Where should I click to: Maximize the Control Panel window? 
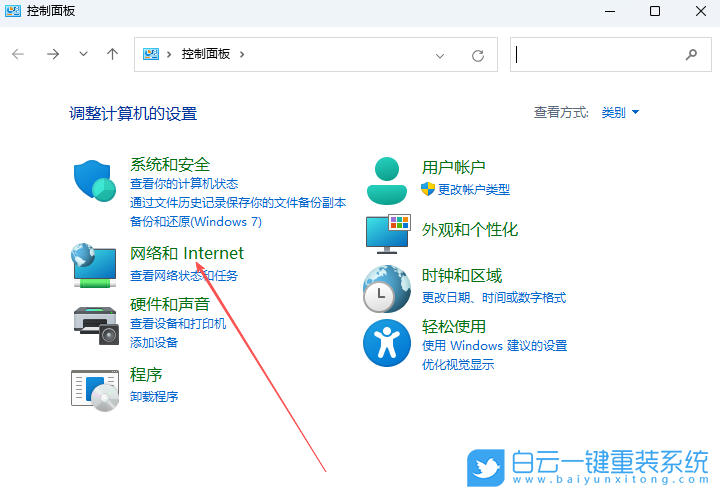[655, 11]
